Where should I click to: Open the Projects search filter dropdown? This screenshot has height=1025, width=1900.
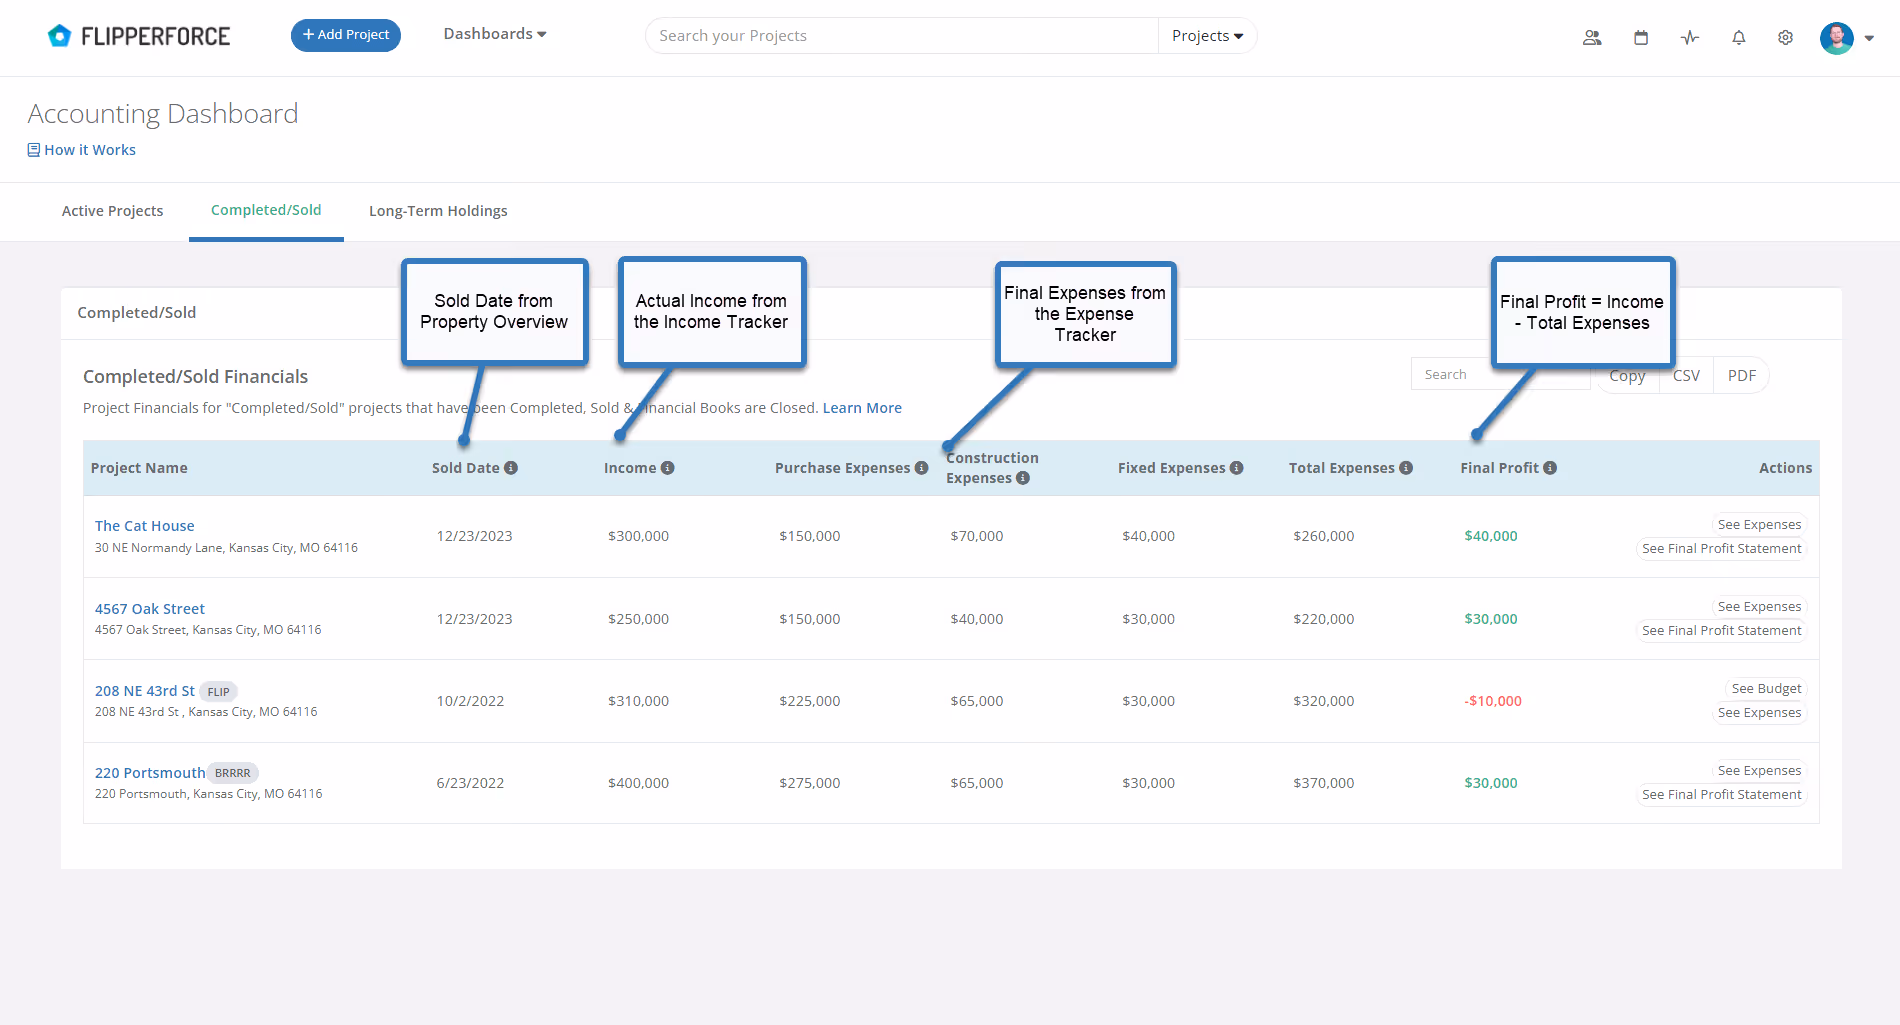(x=1207, y=36)
